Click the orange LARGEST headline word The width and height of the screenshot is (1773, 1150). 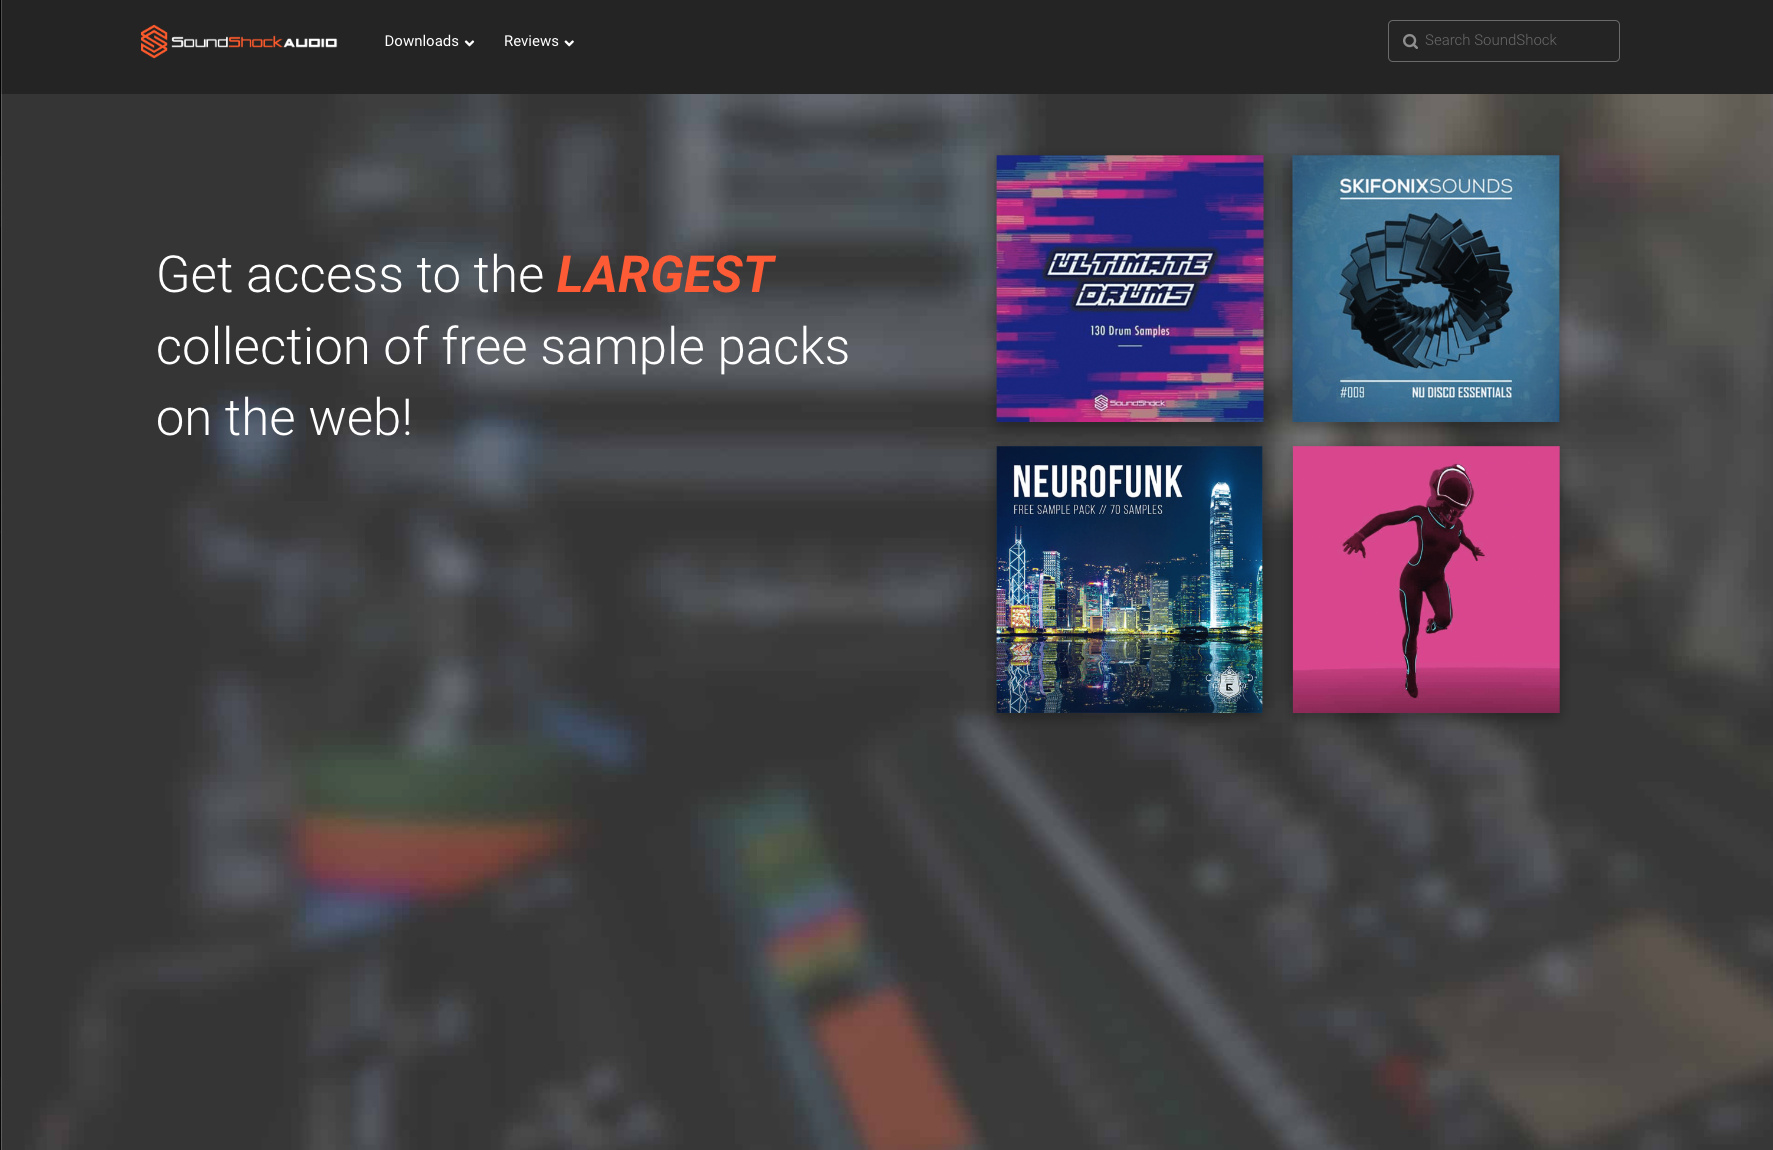coord(664,275)
